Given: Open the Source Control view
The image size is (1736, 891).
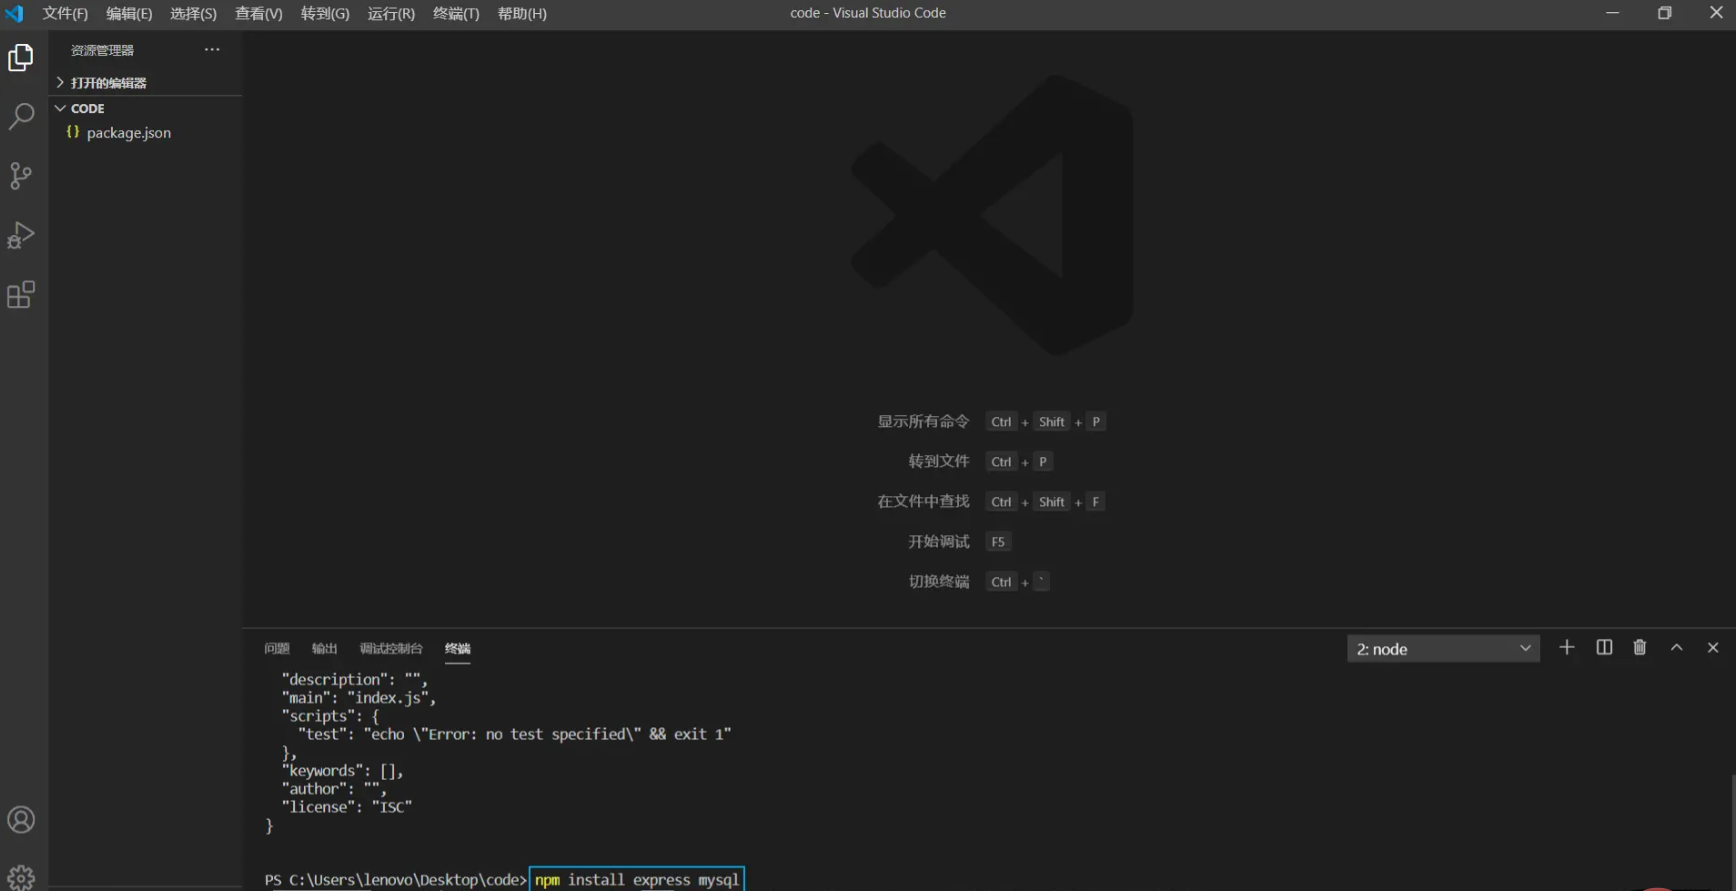Looking at the screenshot, I should point(21,176).
